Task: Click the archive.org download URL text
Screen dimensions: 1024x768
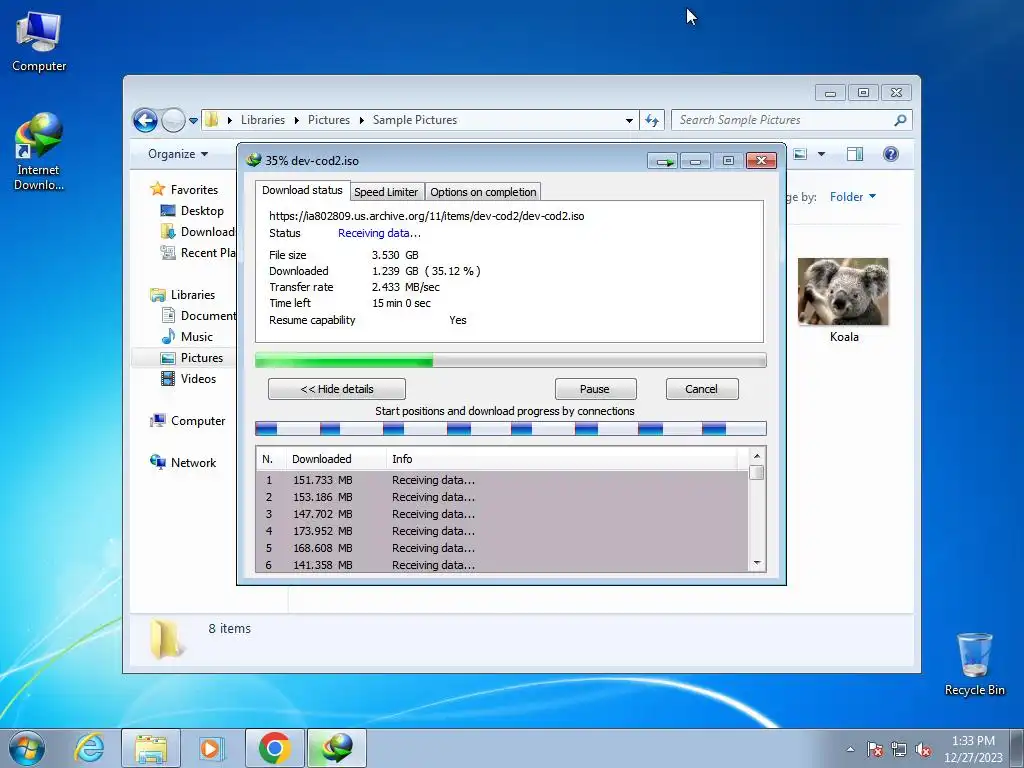Action: [426, 216]
